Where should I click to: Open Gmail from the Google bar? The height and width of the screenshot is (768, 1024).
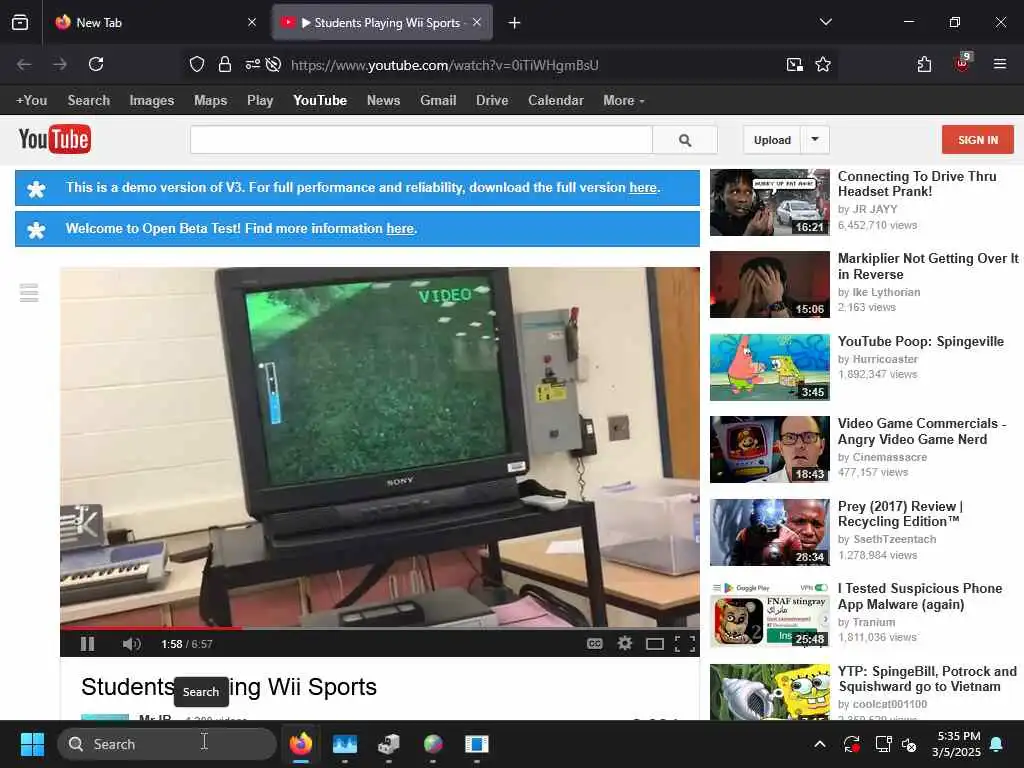click(x=438, y=101)
